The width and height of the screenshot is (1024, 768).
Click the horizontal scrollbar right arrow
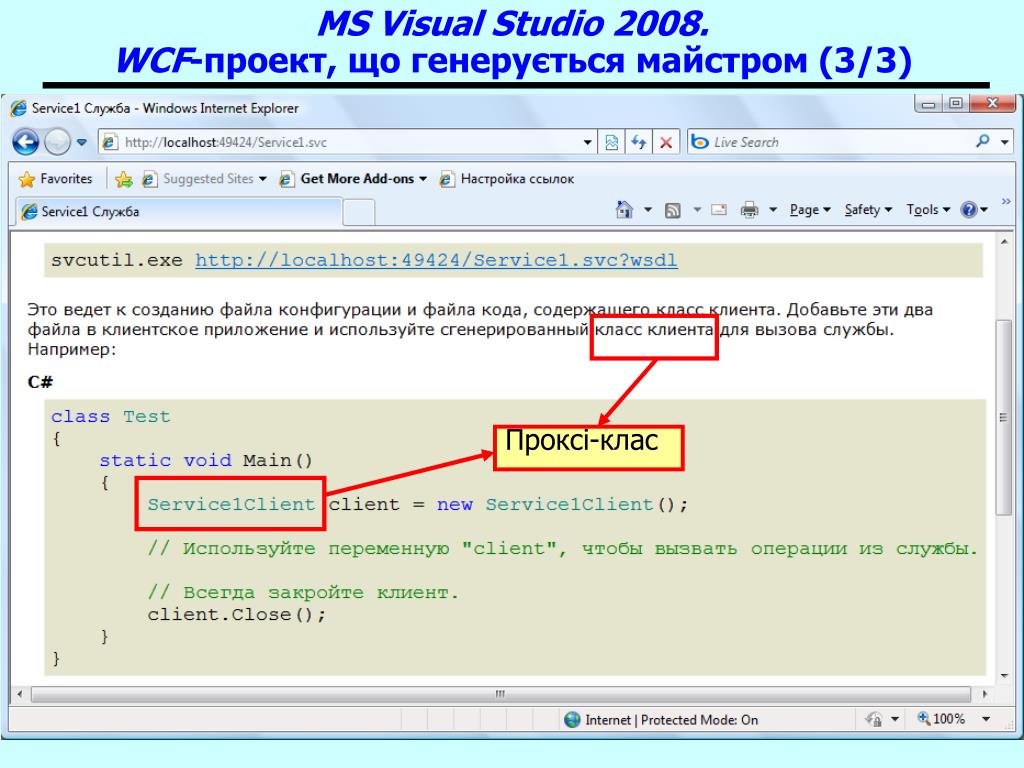(x=985, y=694)
